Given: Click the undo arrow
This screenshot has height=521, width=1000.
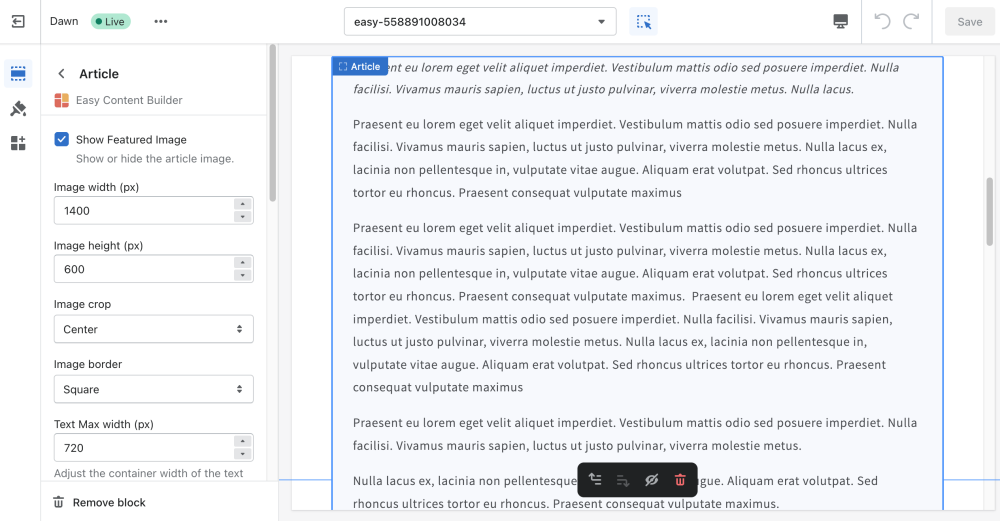Looking at the screenshot, I should [x=882, y=21].
